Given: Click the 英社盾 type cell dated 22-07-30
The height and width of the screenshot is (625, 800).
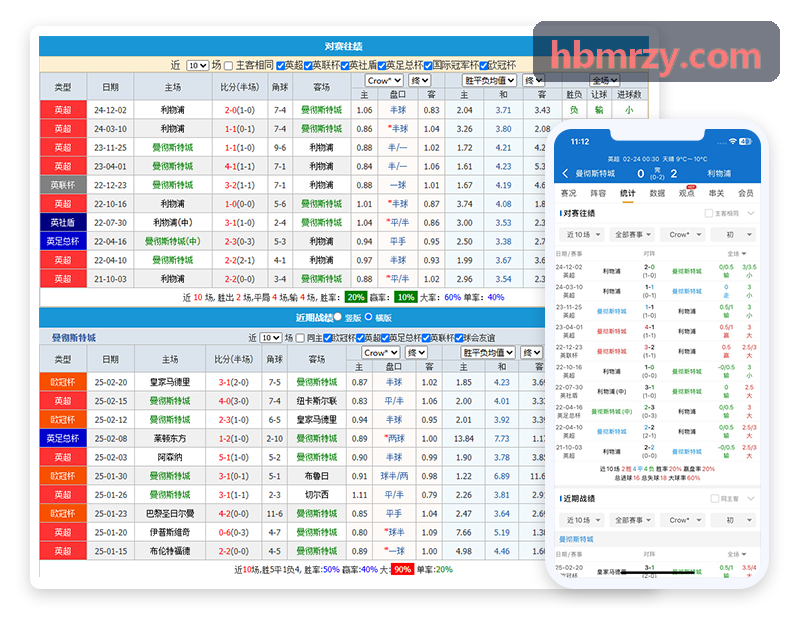Looking at the screenshot, I should (x=63, y=222).
